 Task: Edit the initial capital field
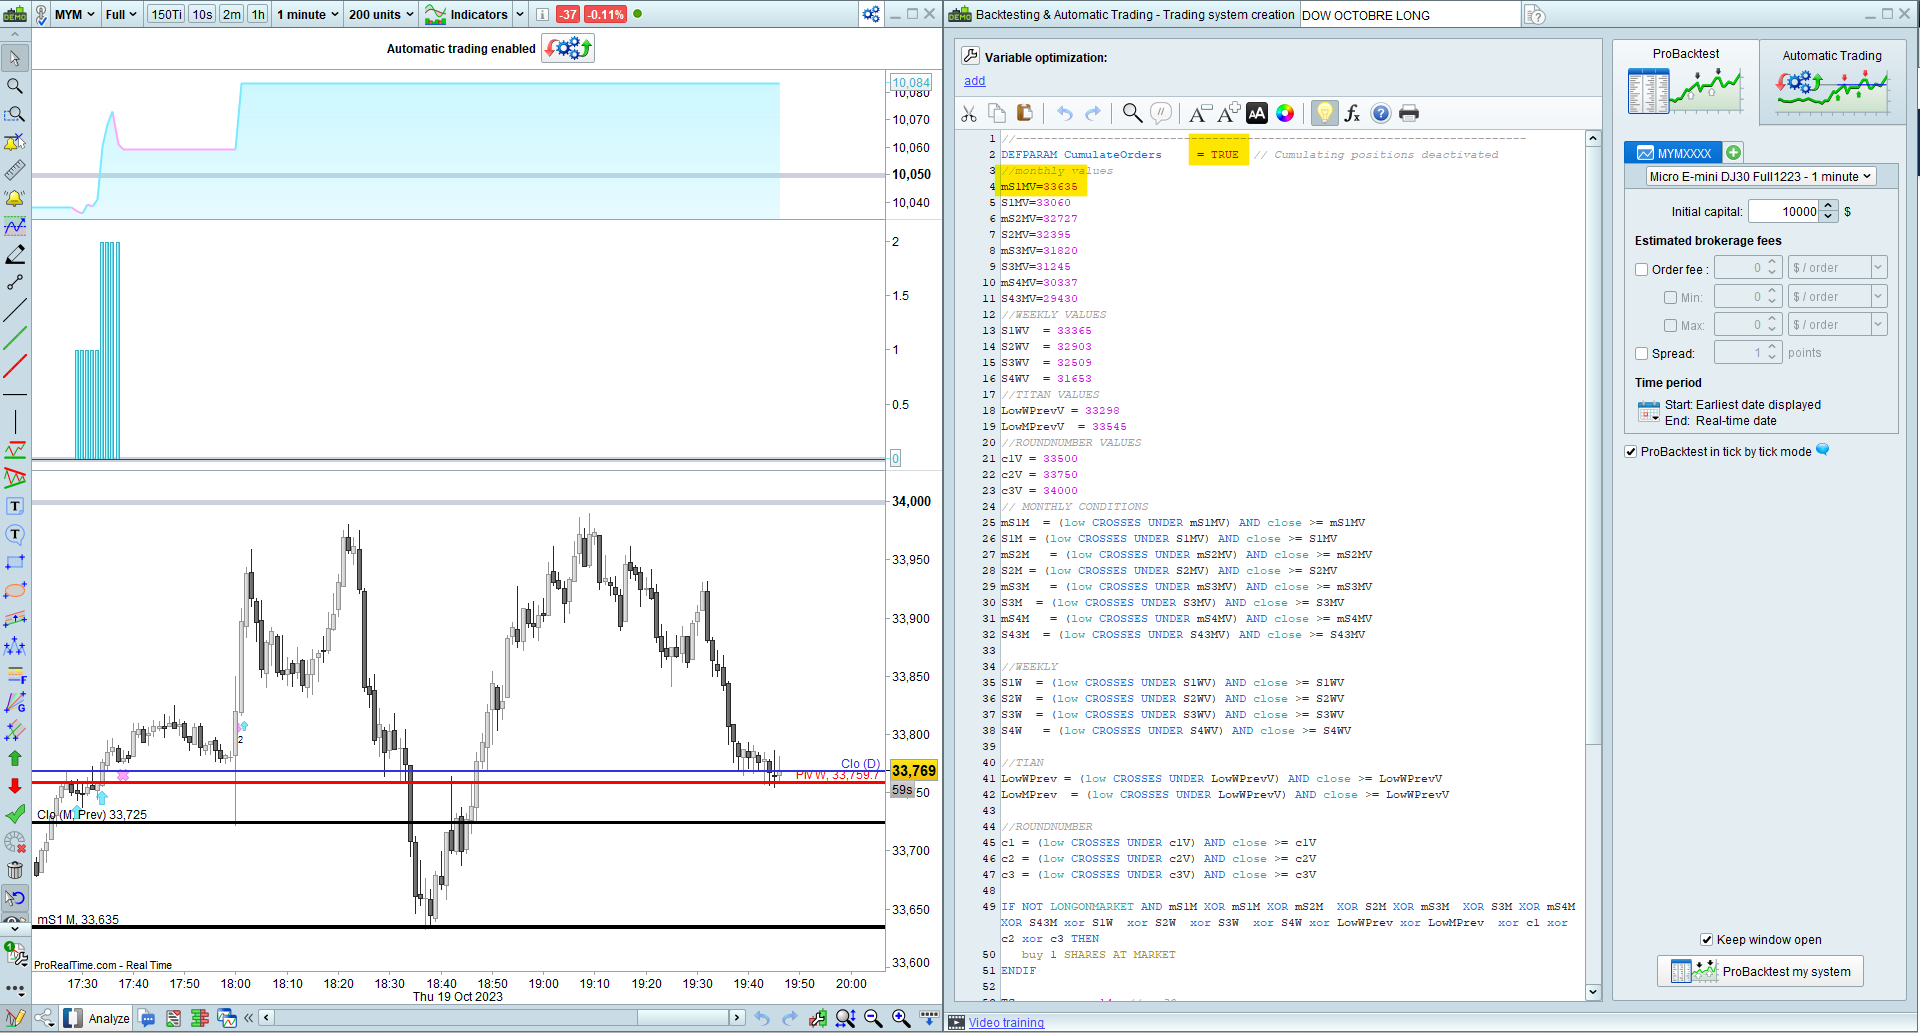[x=1785, y=212]
